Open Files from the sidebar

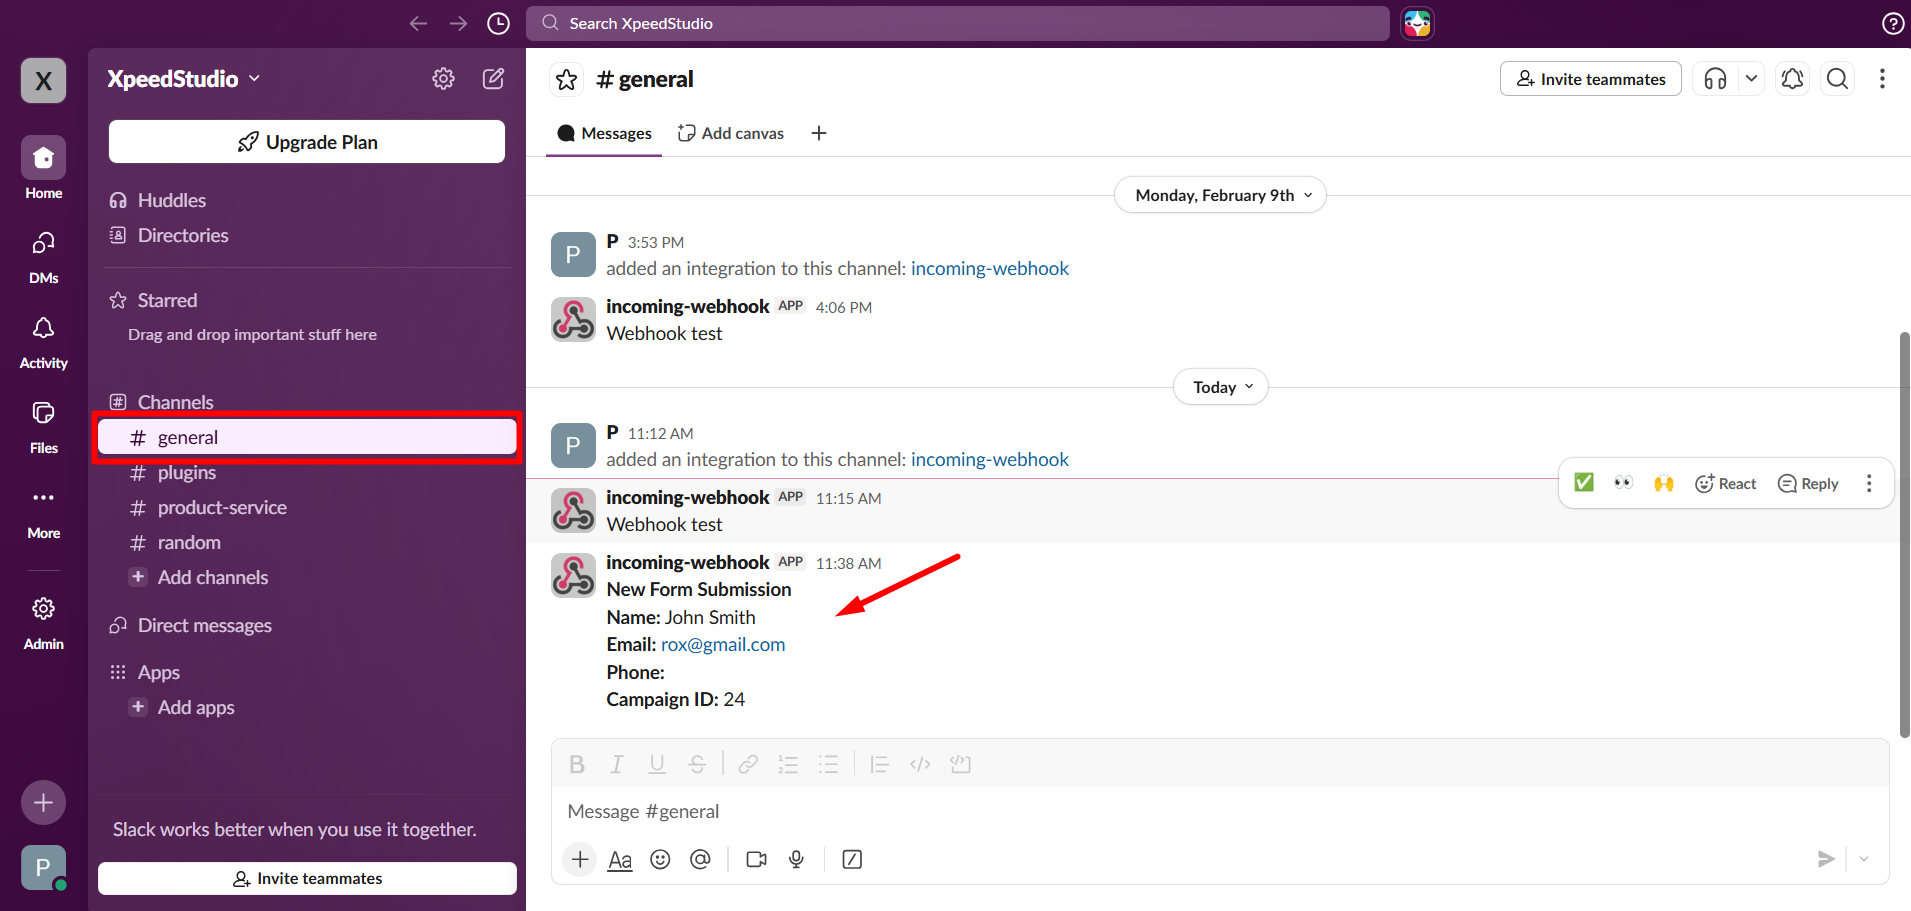pyautogui.click(x=43, y=421)
